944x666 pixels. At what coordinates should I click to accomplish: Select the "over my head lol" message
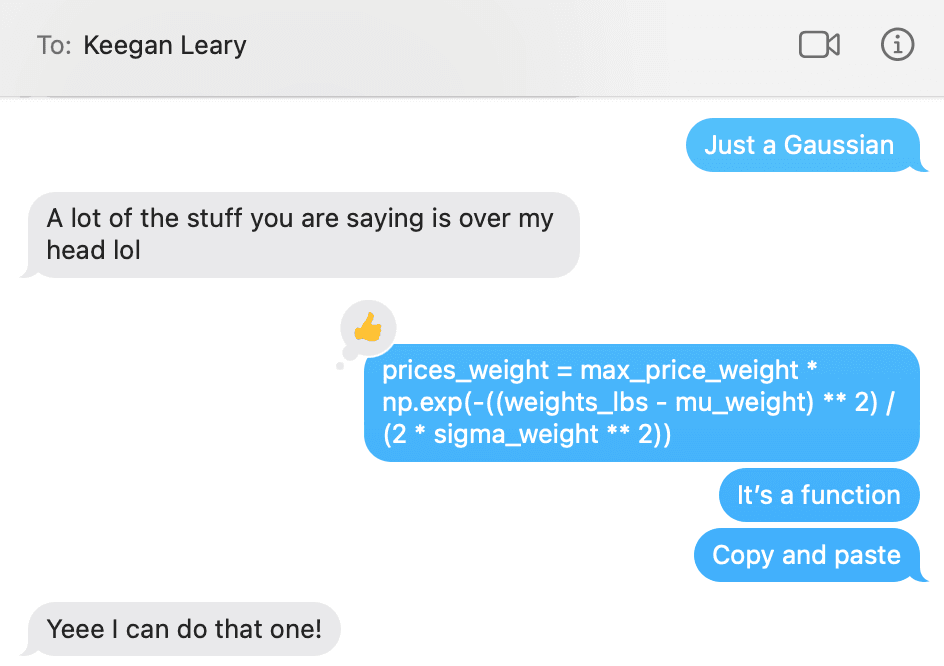[300, 235]
